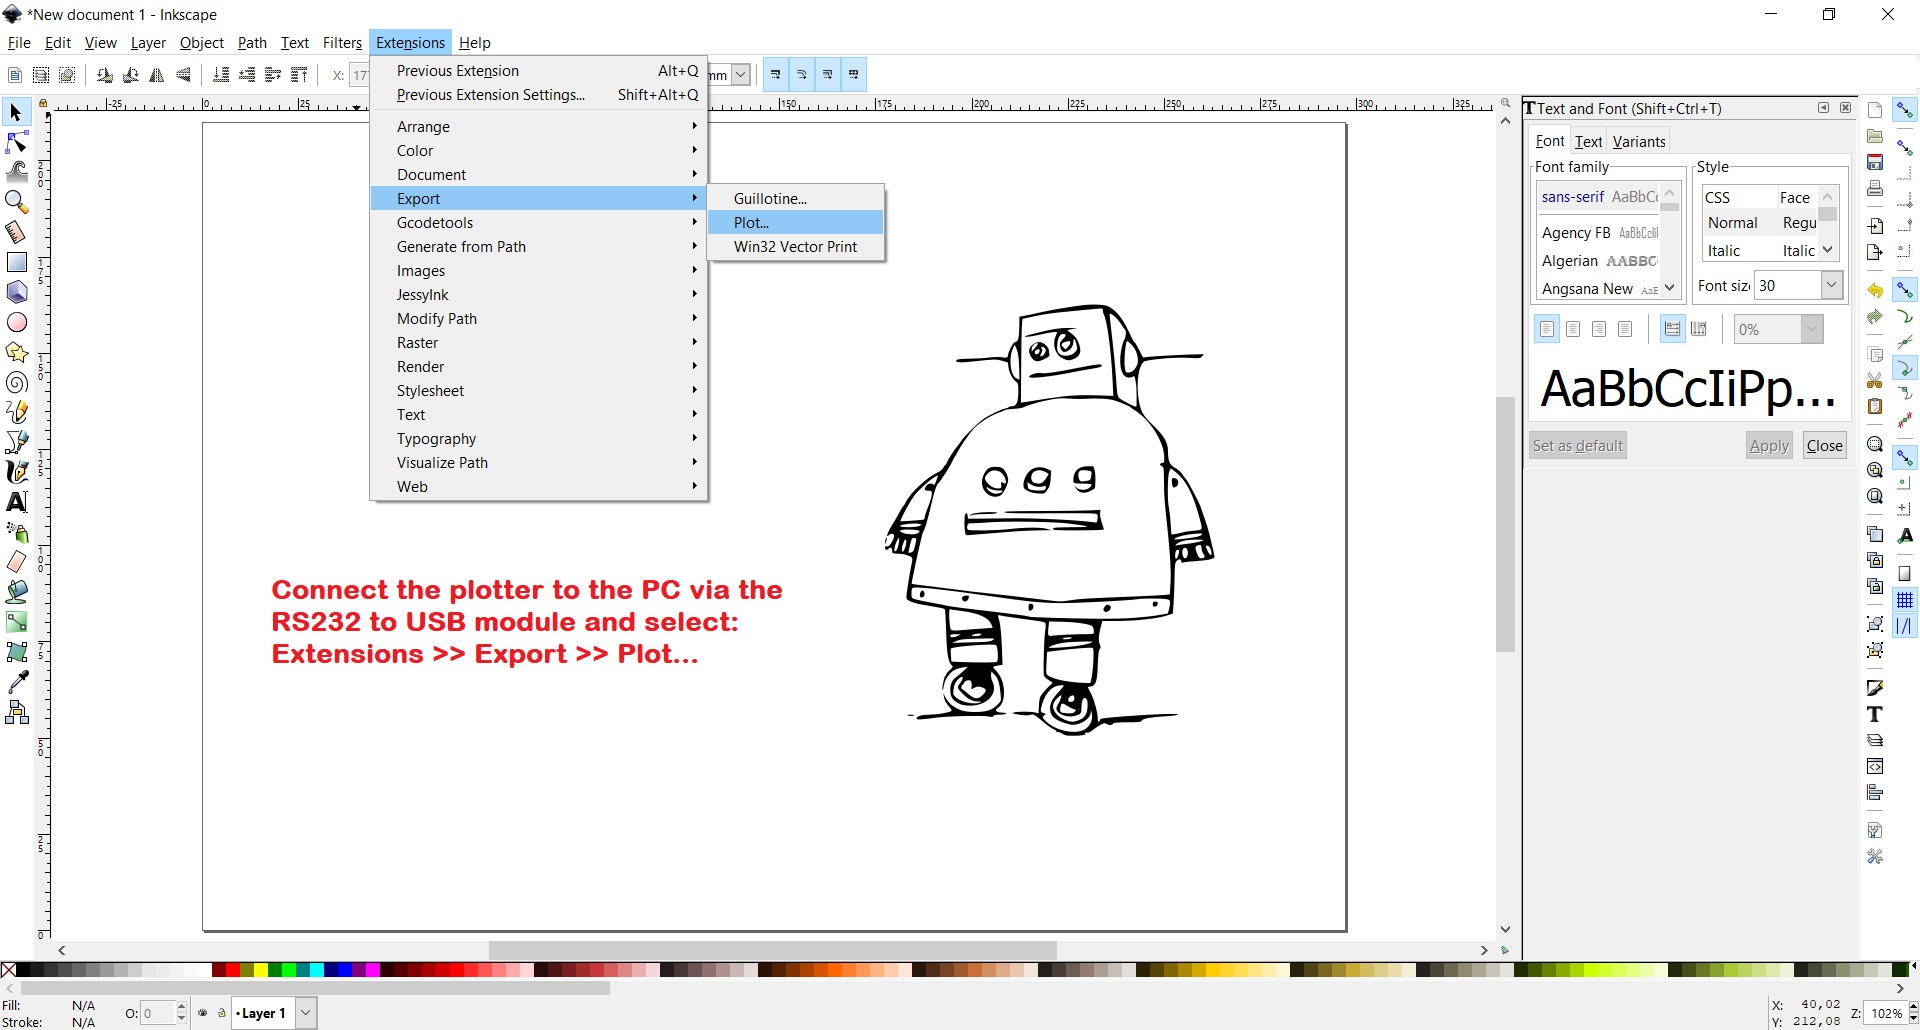Minimize the Text and Font dialog
This screenshot has height=1030, width=1920.
tap(1823, 108)
